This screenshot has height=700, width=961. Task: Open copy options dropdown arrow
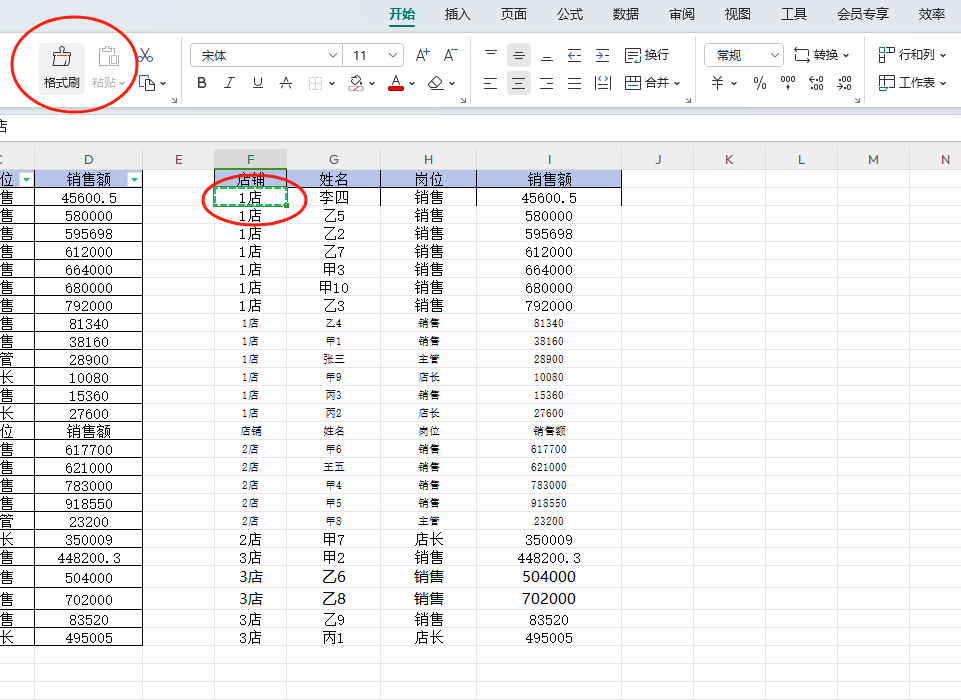(x=163, y=83)
